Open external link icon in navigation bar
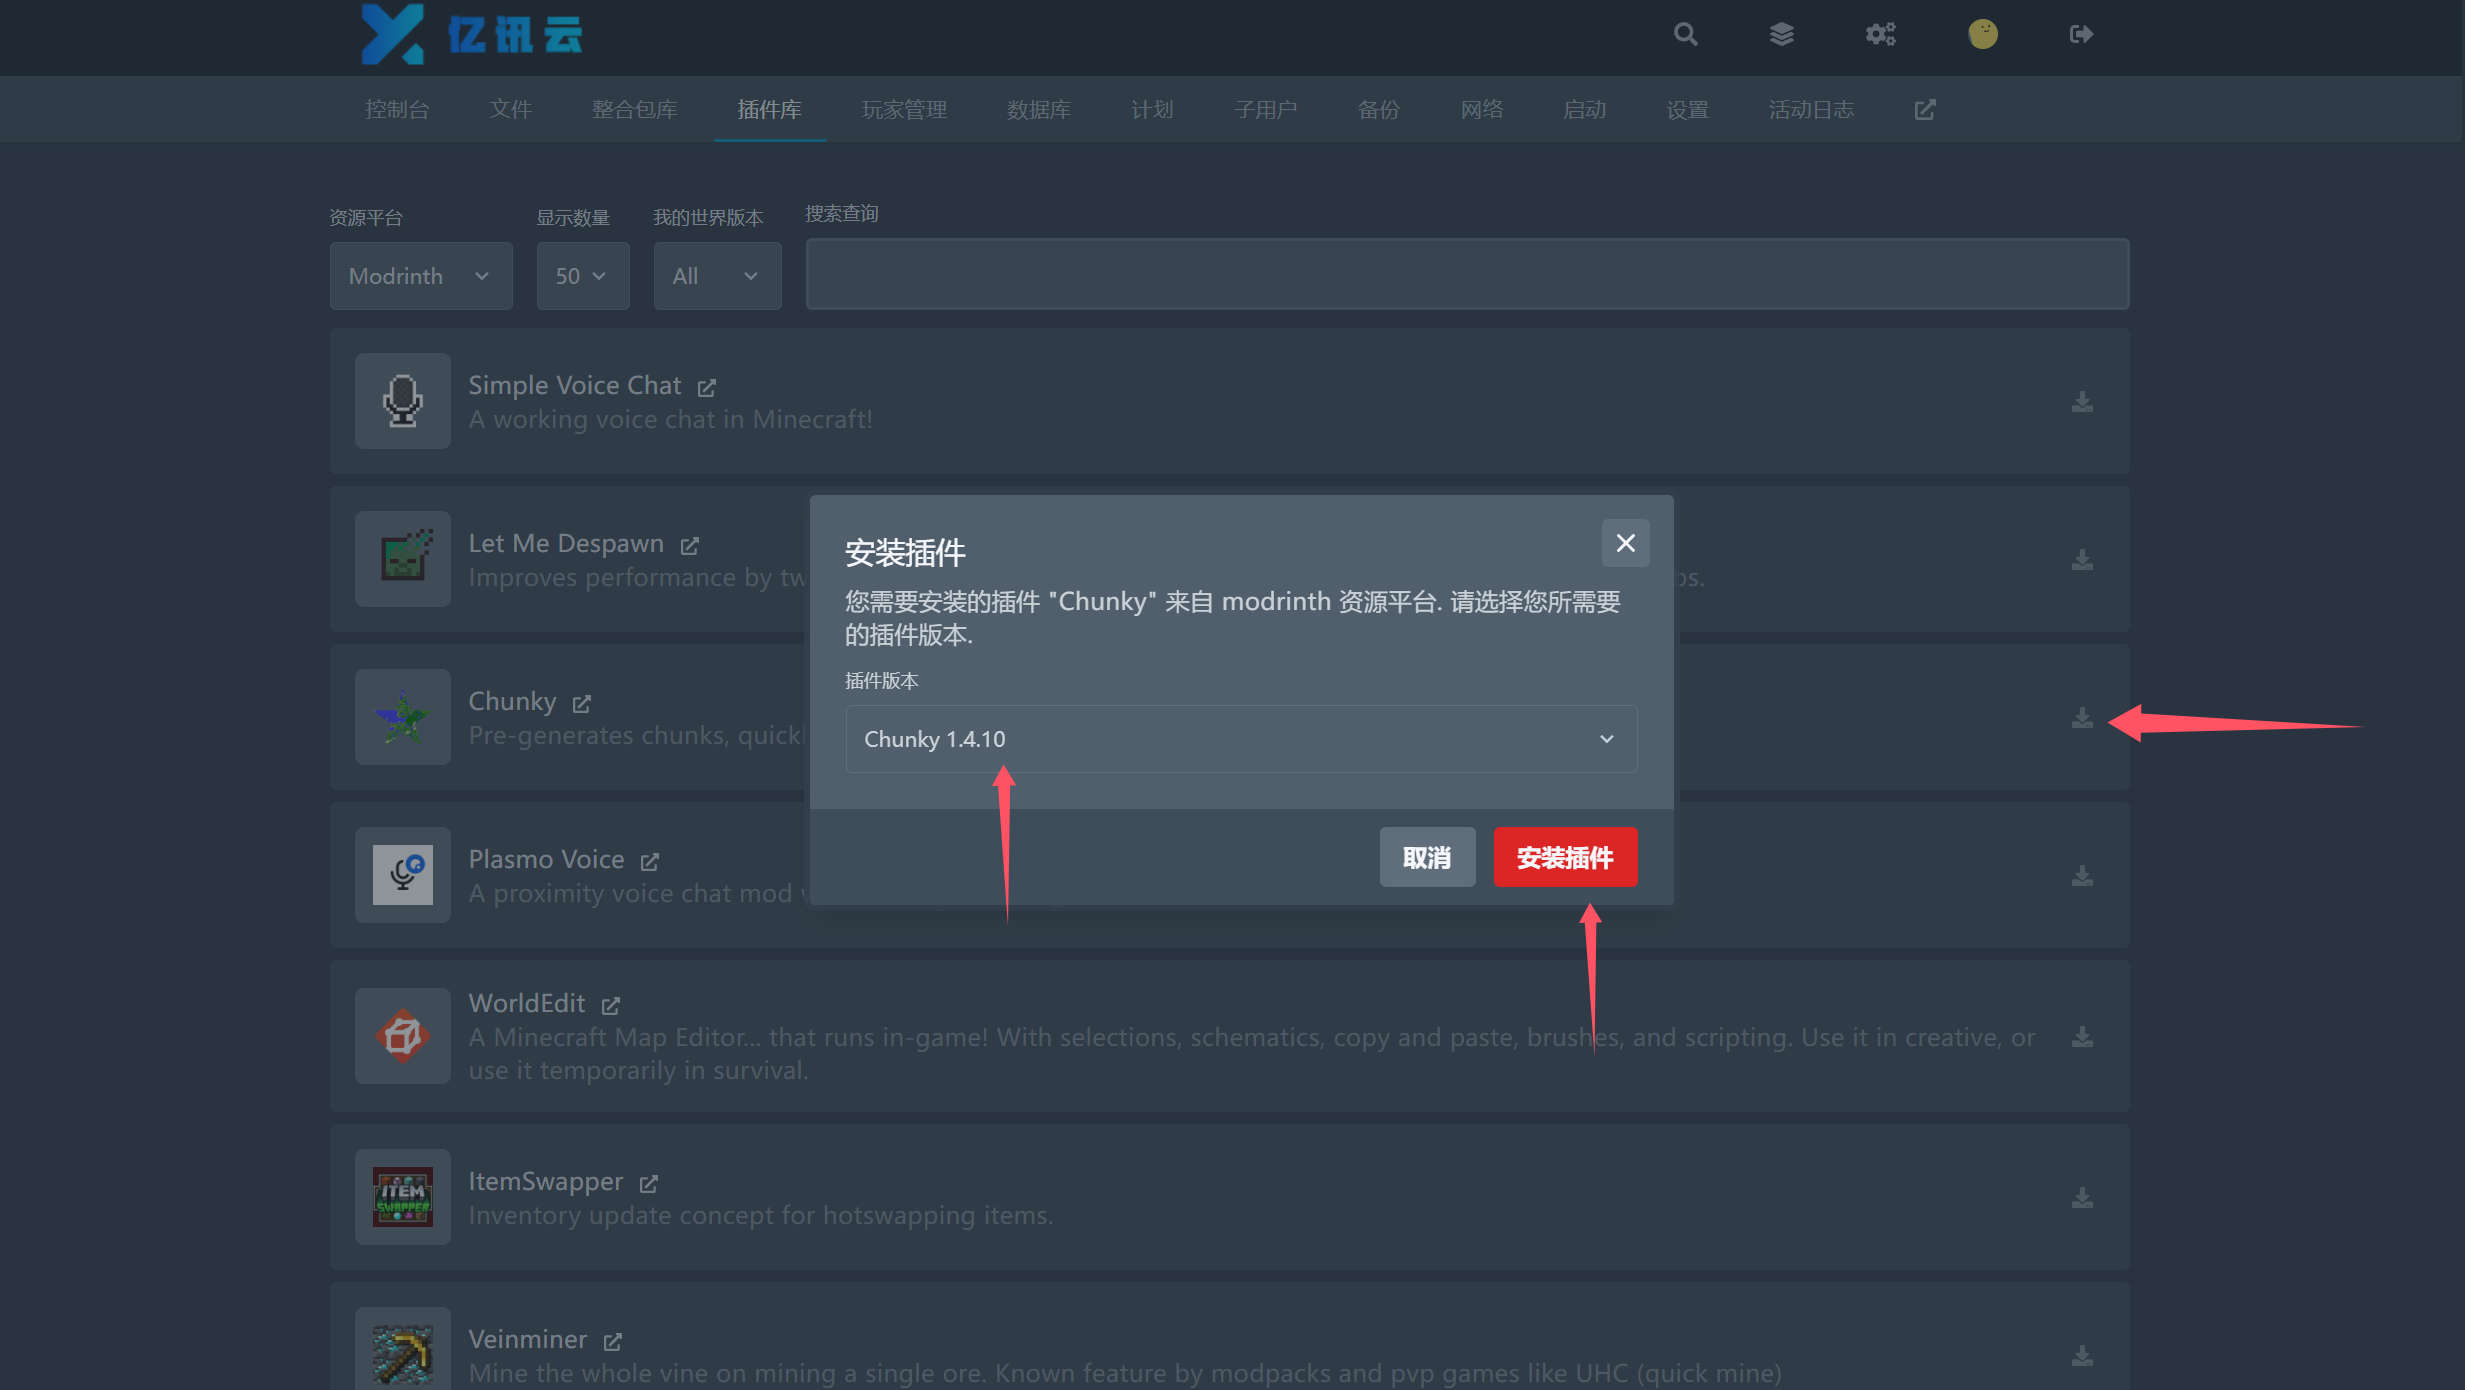Viewport: 2465px width, 1390px height. (x=1925, y=110)
